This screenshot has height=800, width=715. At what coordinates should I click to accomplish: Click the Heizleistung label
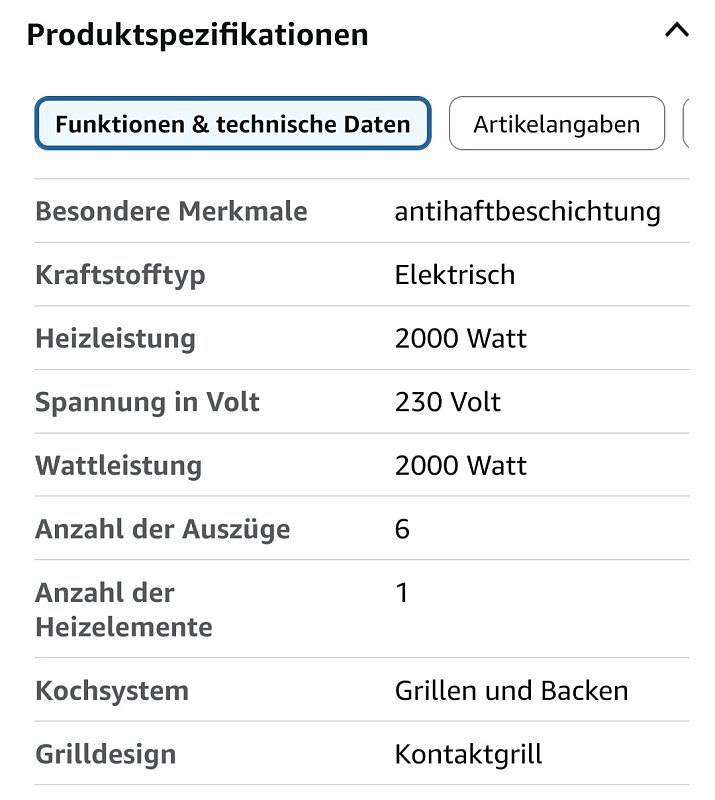[115, 338]
